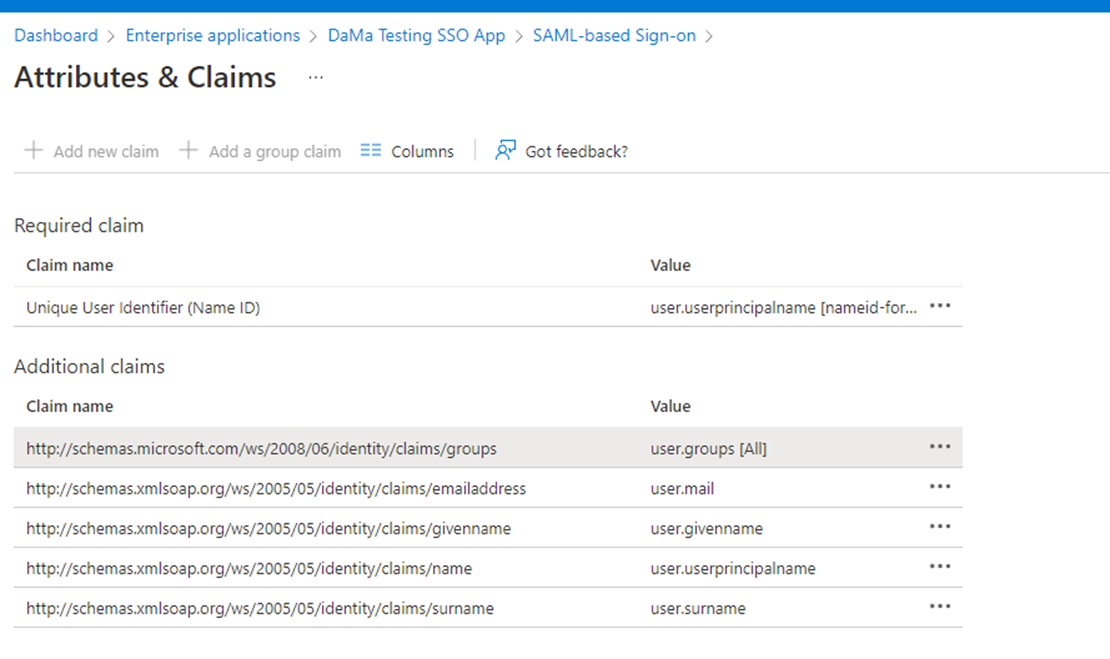The height and width of the screenshot is (659, 1110).
Task: Click the plus icon for Add a group claim
Action: click(188, 151)
